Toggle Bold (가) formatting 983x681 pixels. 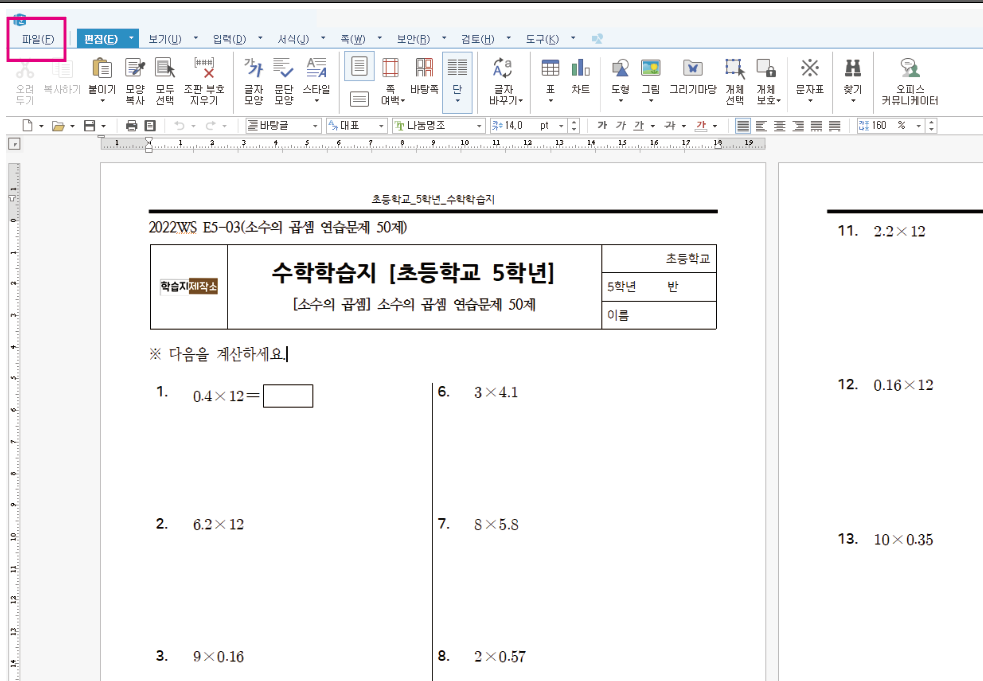[x=602, y=125]
